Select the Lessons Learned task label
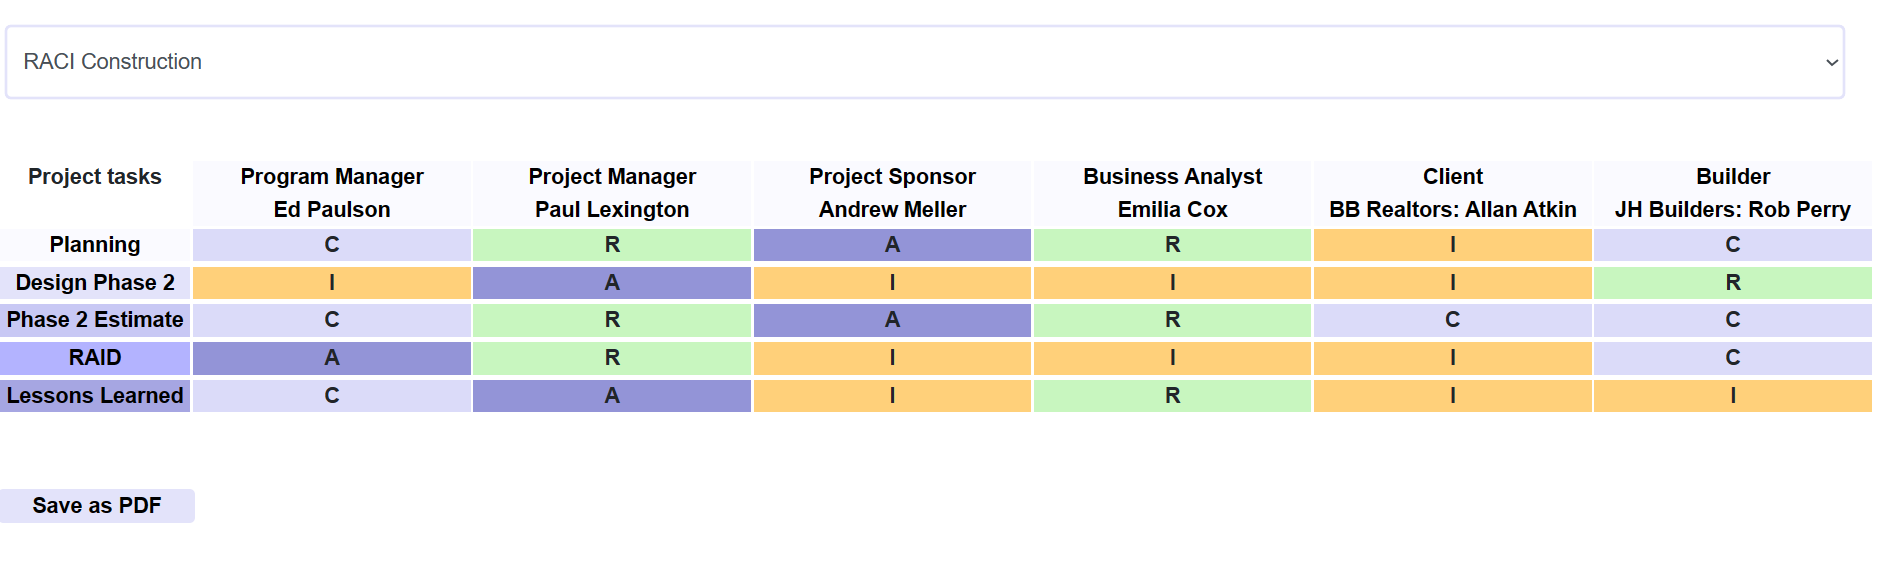The height and width of the screenshot is (580, 1885). pos(95,396)
